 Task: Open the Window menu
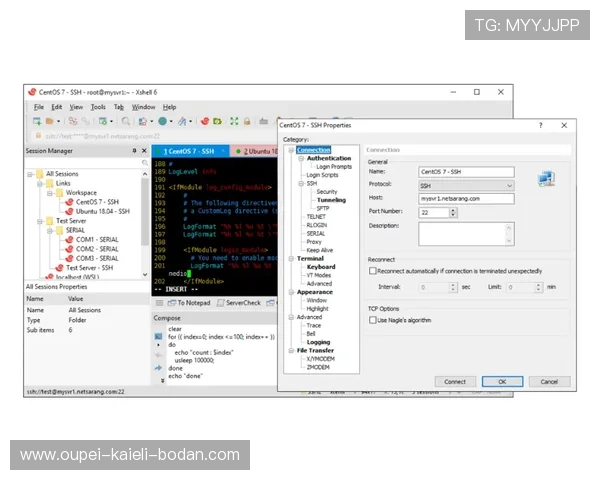click(143, 107)
